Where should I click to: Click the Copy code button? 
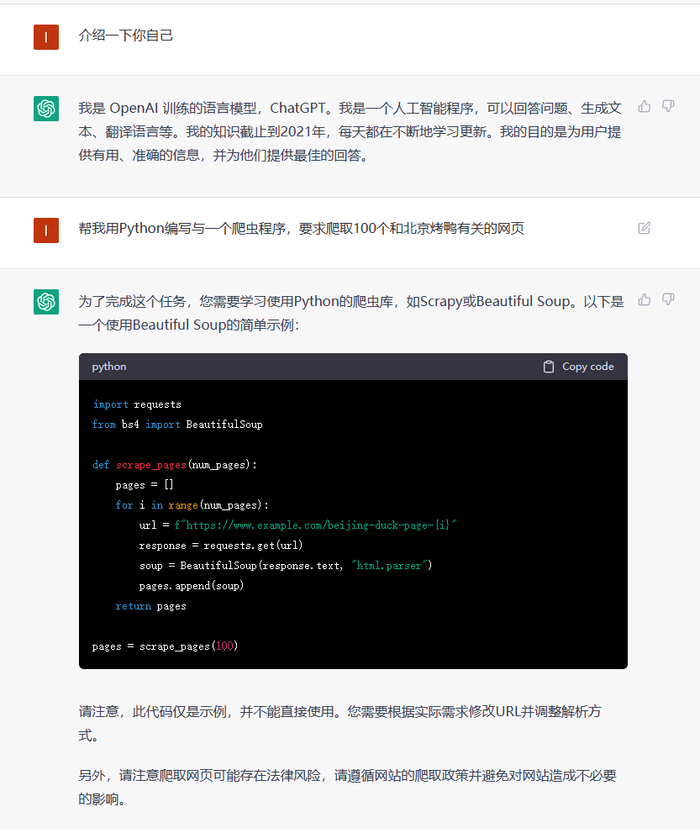point(578,366)
